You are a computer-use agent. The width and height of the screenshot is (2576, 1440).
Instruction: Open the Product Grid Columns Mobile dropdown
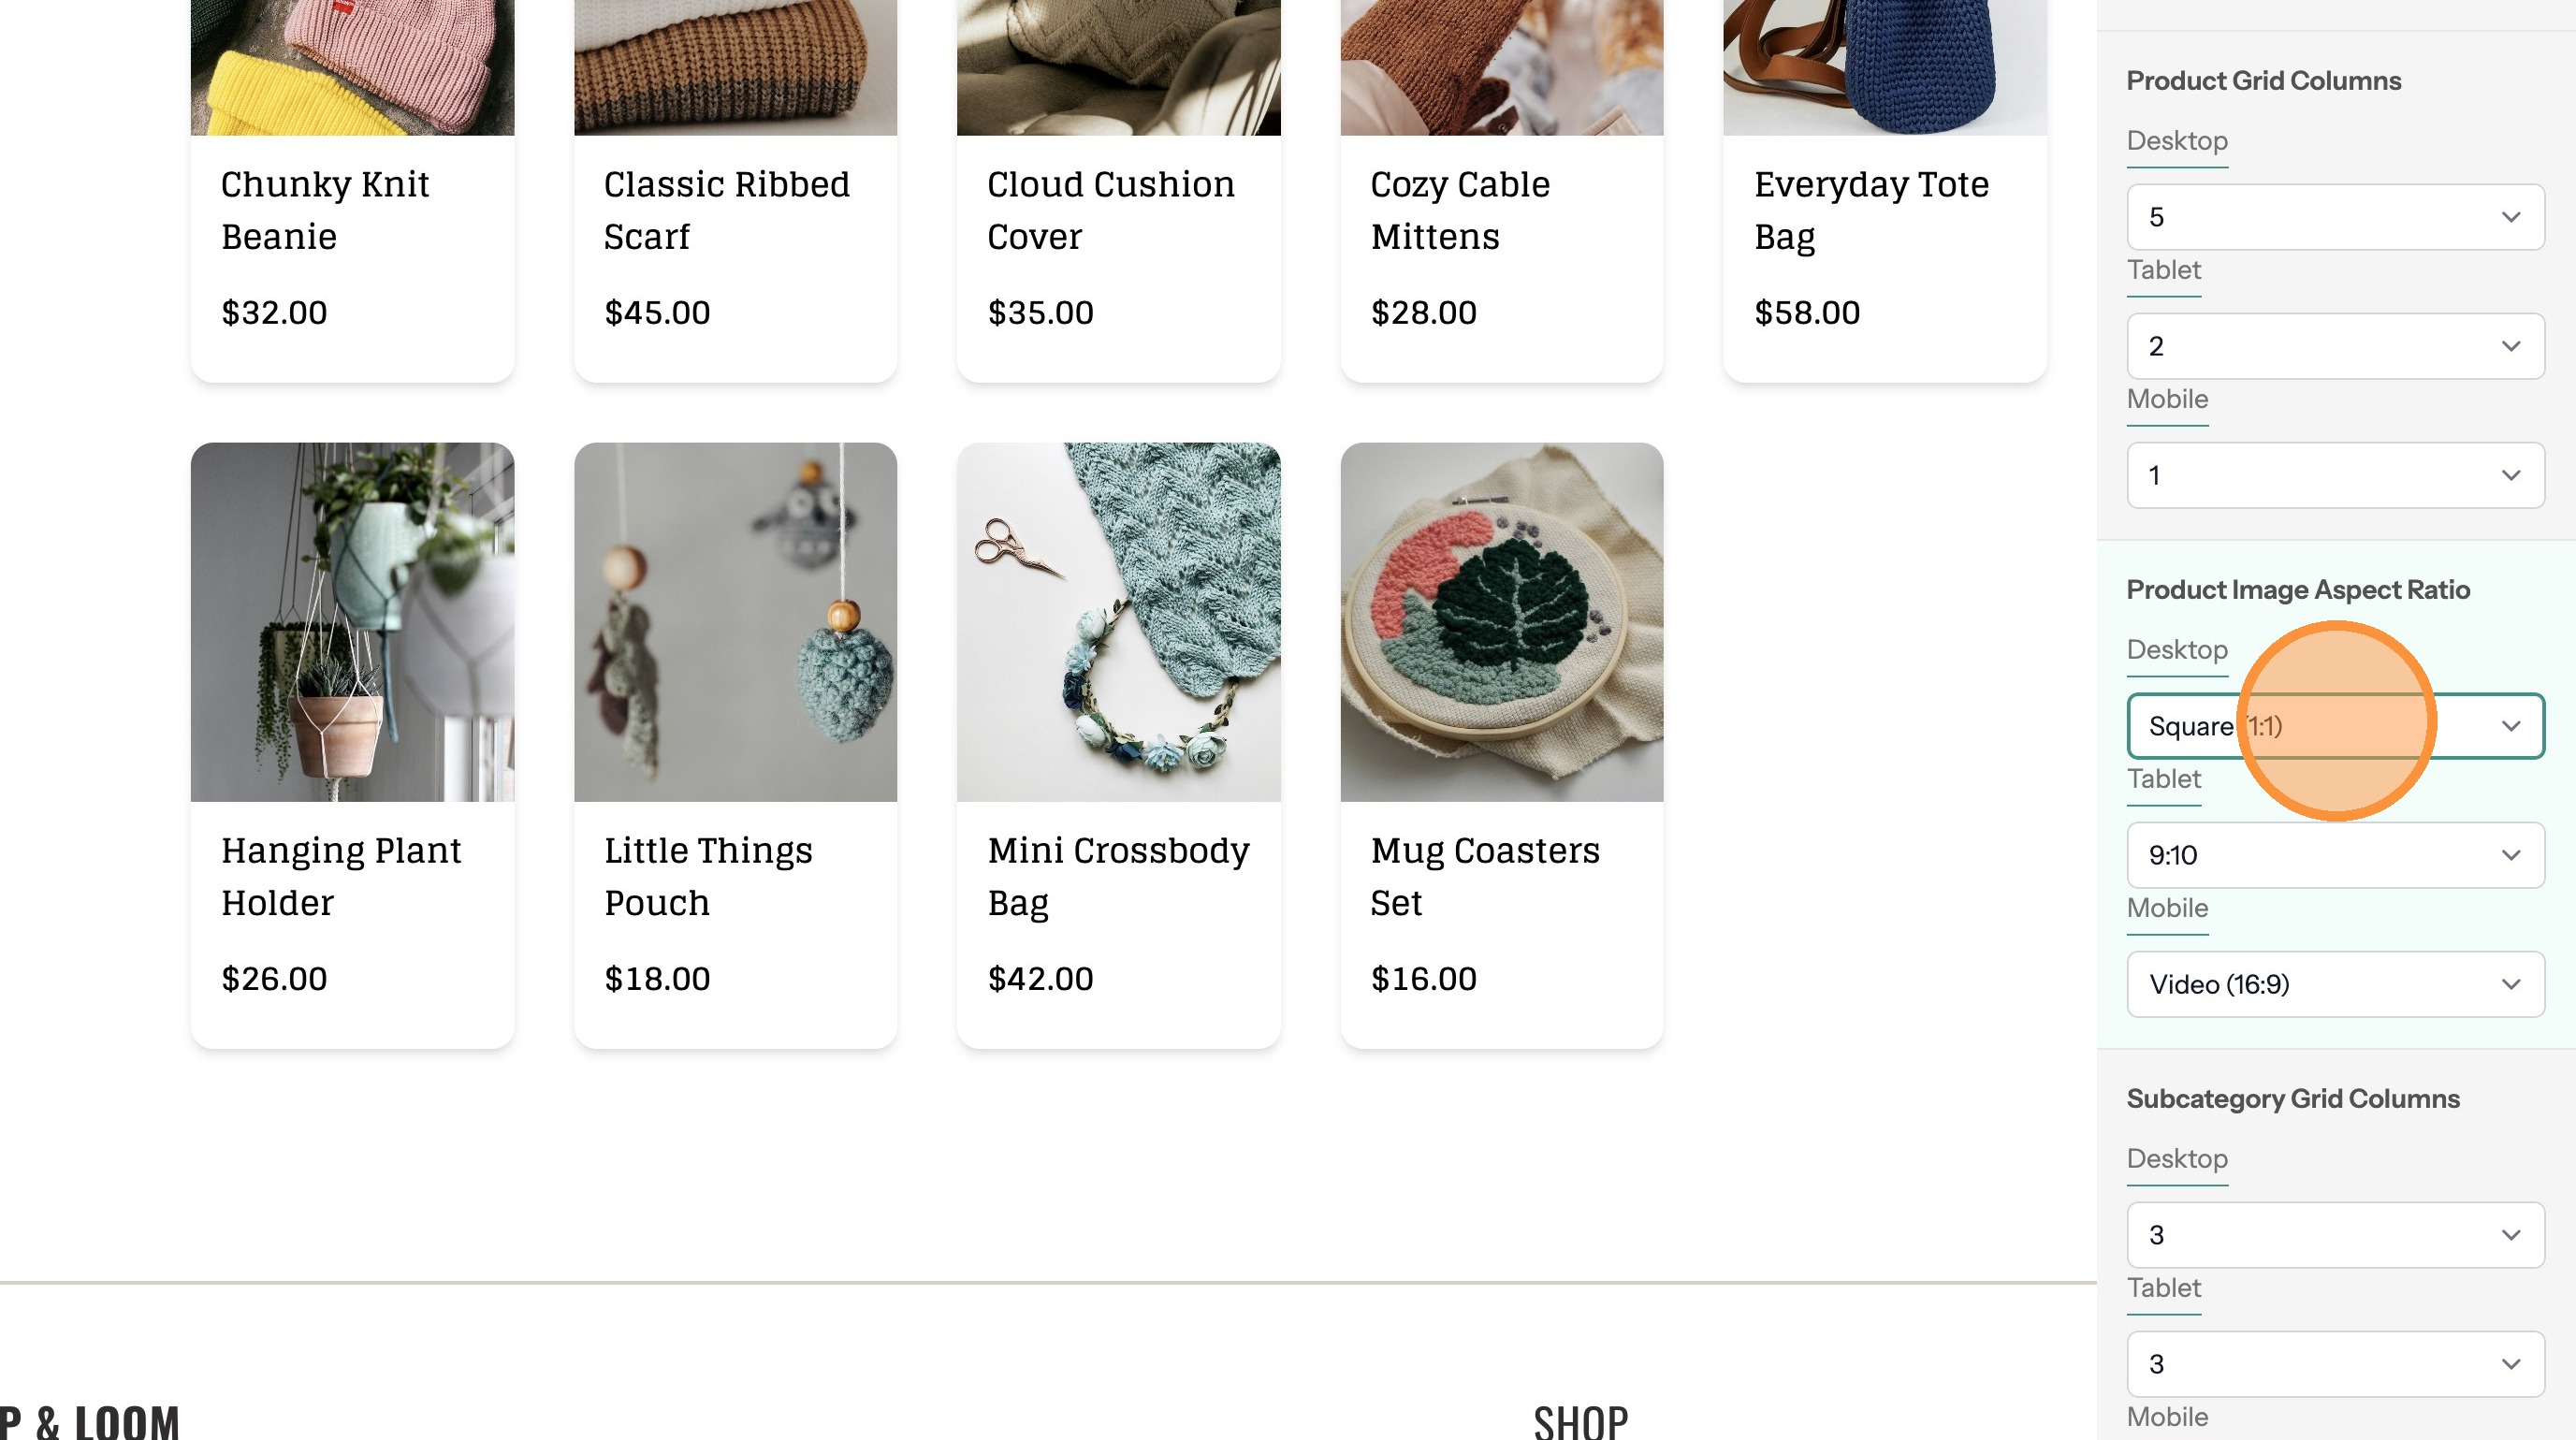tap(2334, 475)
